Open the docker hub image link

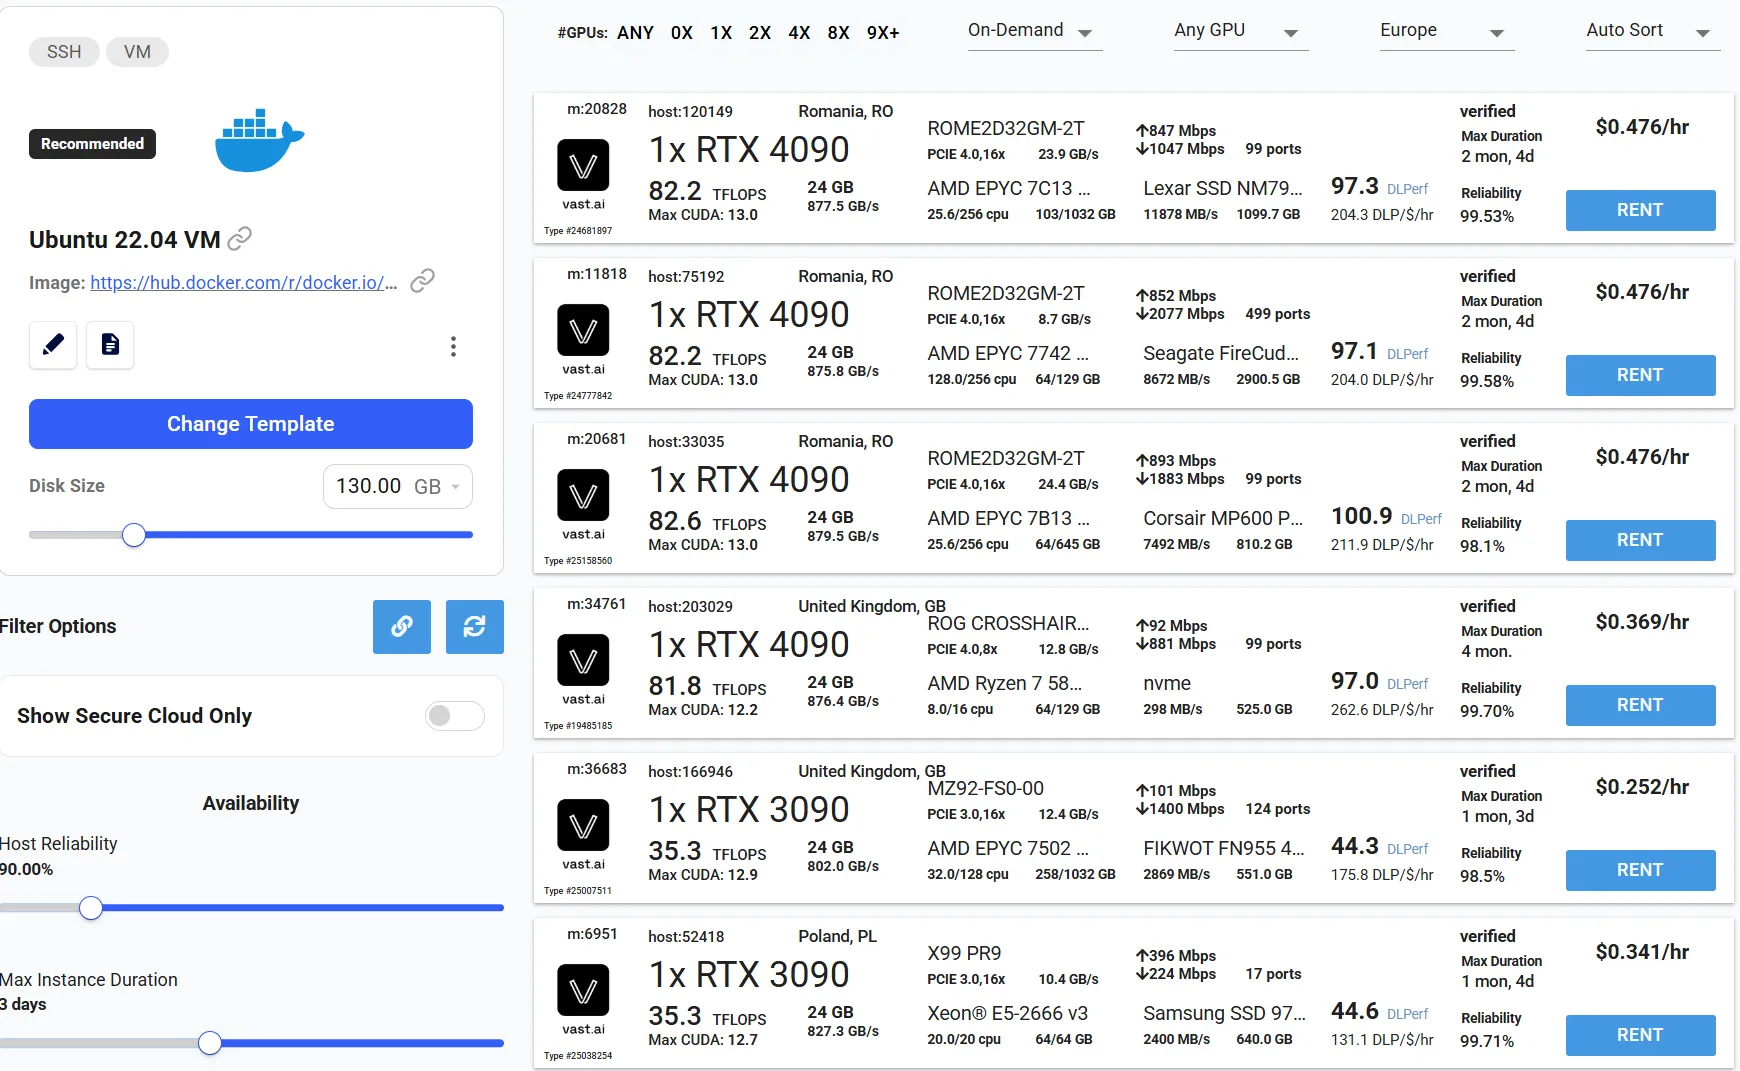tap(244, 283)
